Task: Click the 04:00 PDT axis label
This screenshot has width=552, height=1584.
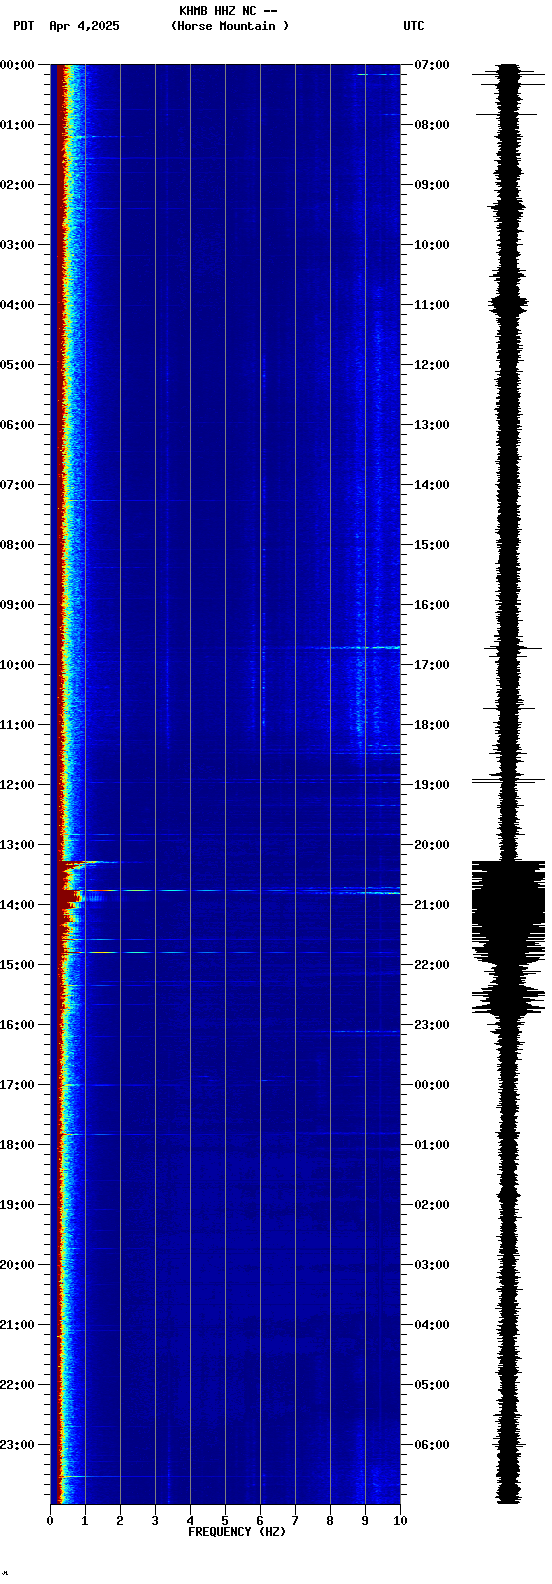Action: [17, 305]
